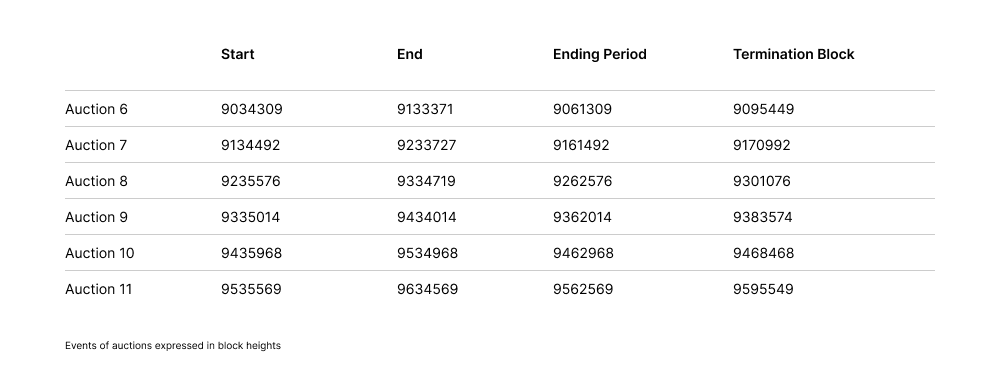Click the Auction 11 row label
1000x380 pixels.
tap(98, 289)
